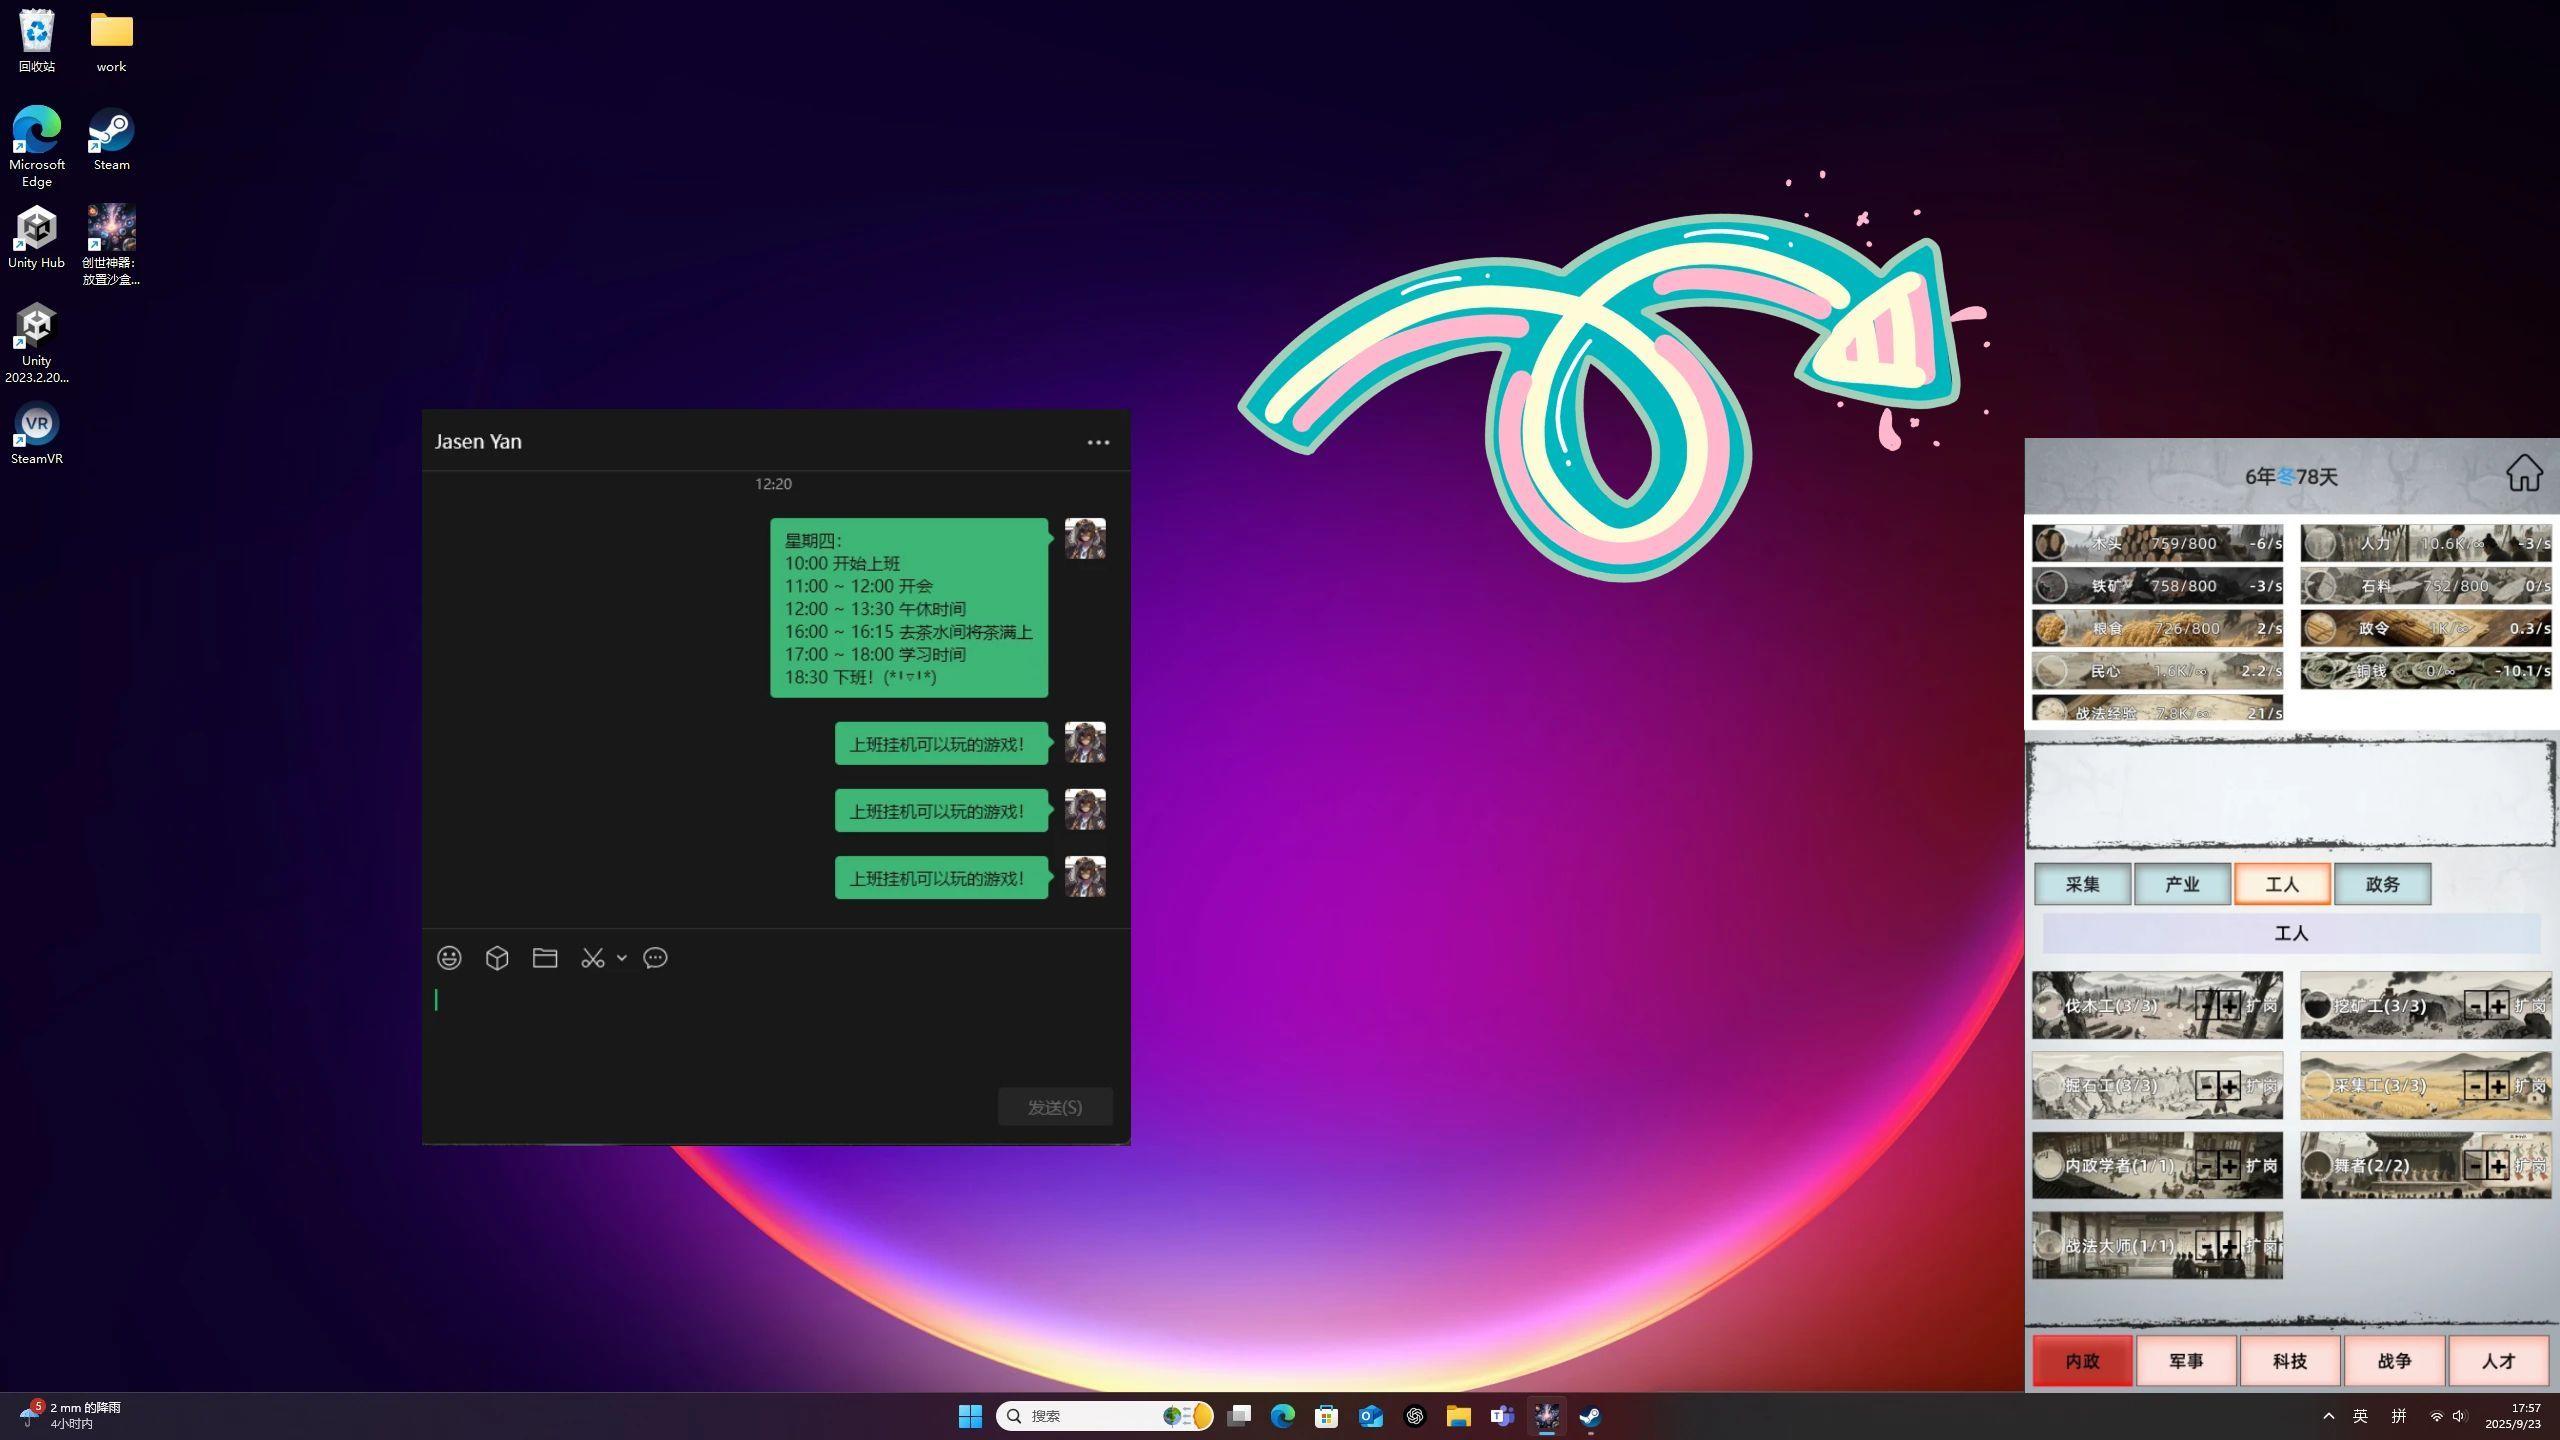Screen dimensions: 2560x1440
Task: Increase 伐木工 workers with plus button
Action: 2230,1006
